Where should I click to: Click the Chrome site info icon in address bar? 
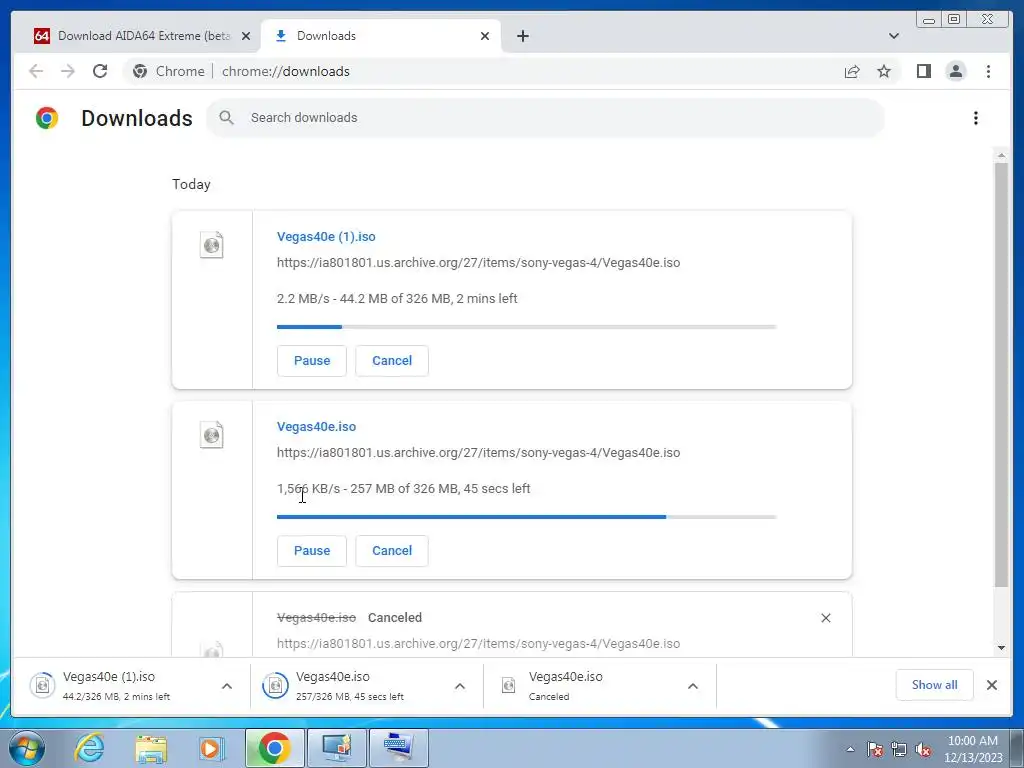[x=140, y=71]
